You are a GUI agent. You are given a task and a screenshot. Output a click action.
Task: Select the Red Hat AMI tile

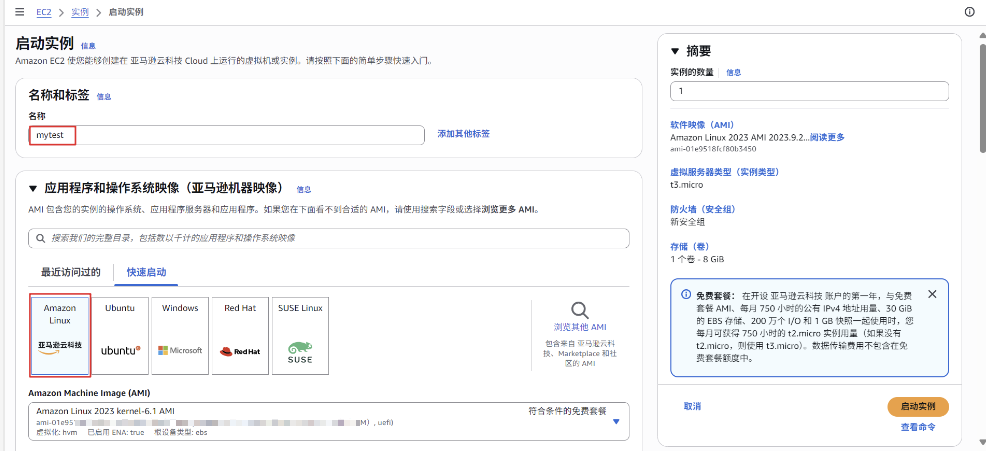click(x=240, y=336)
